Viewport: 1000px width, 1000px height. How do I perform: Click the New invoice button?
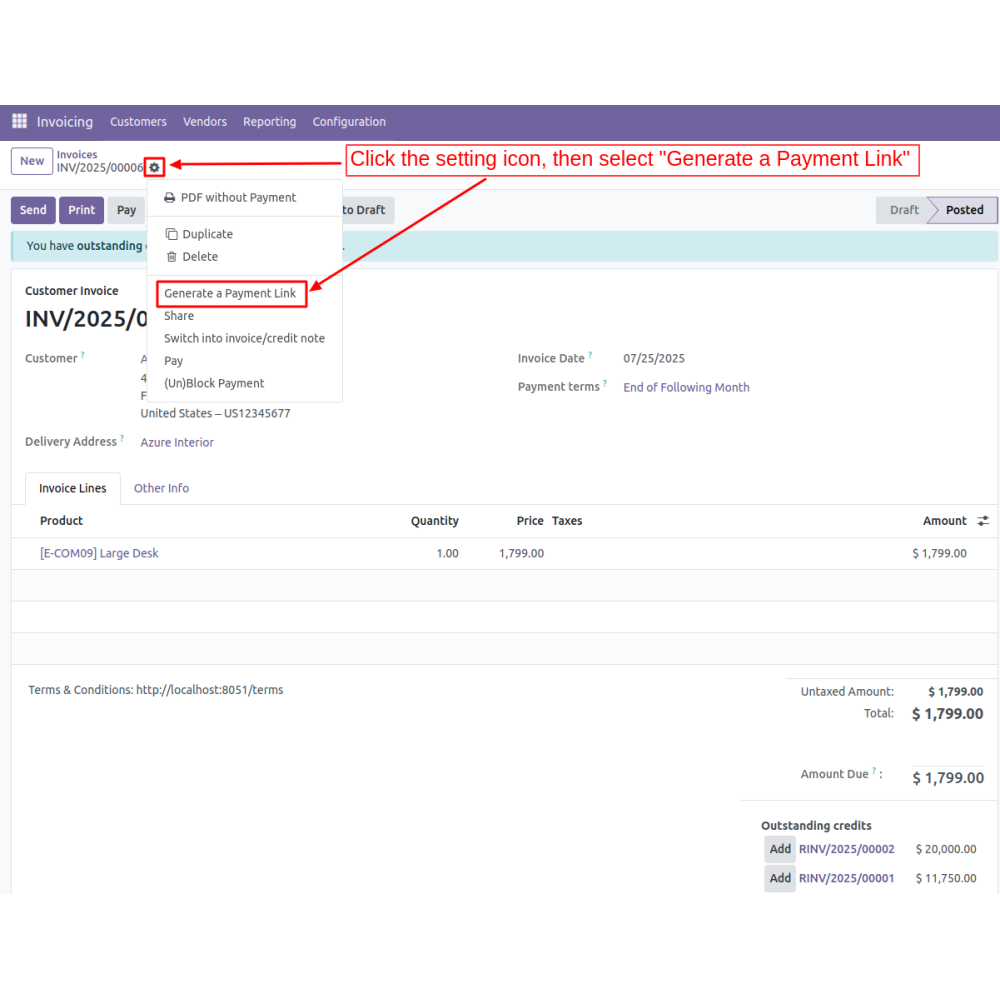point(32,161)
